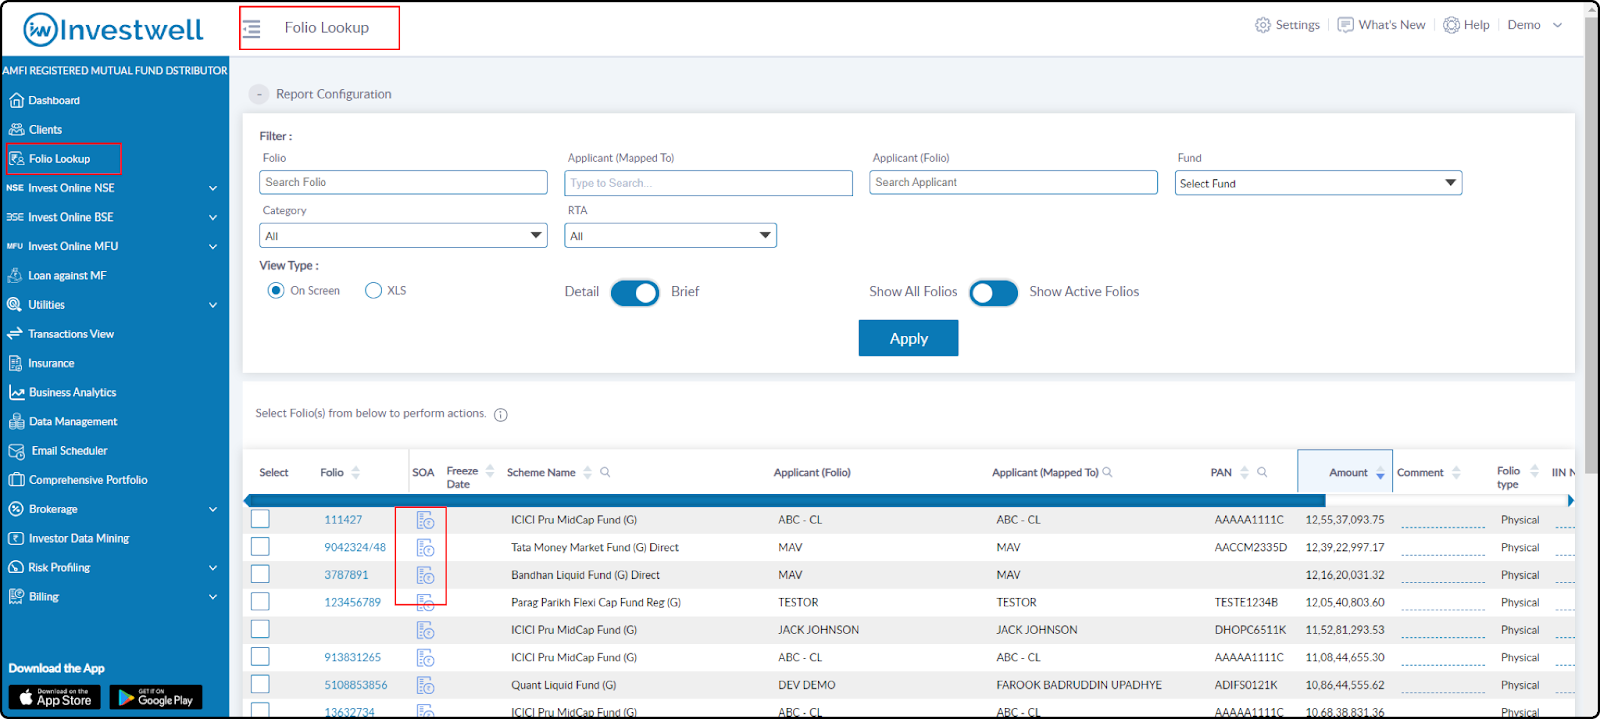Open the Google Play badge

pos(156,697)
